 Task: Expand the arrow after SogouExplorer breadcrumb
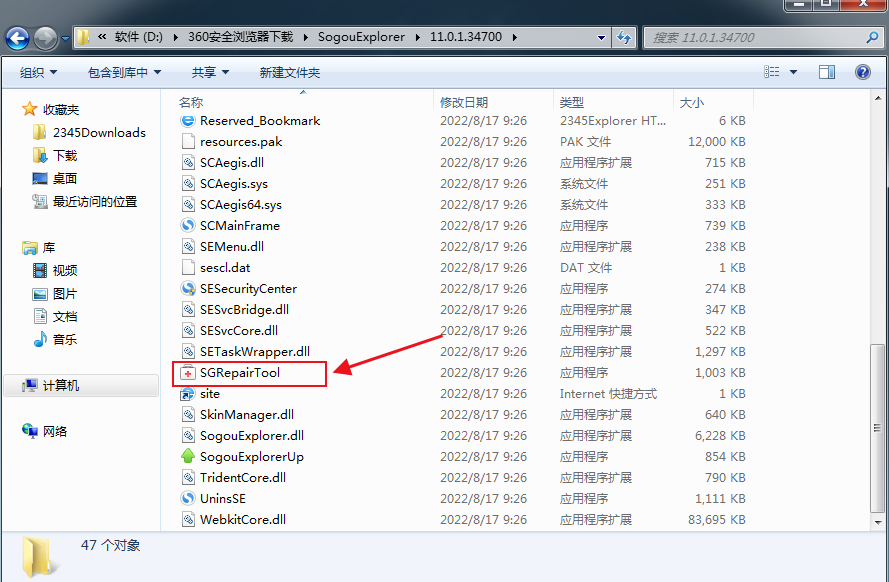(418, 37)
